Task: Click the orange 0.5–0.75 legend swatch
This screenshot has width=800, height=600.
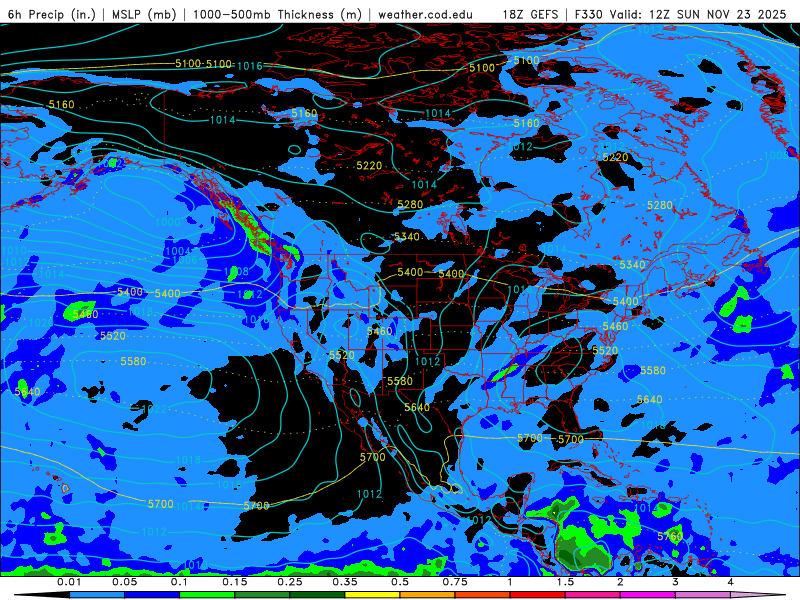Action: point(428,595)
